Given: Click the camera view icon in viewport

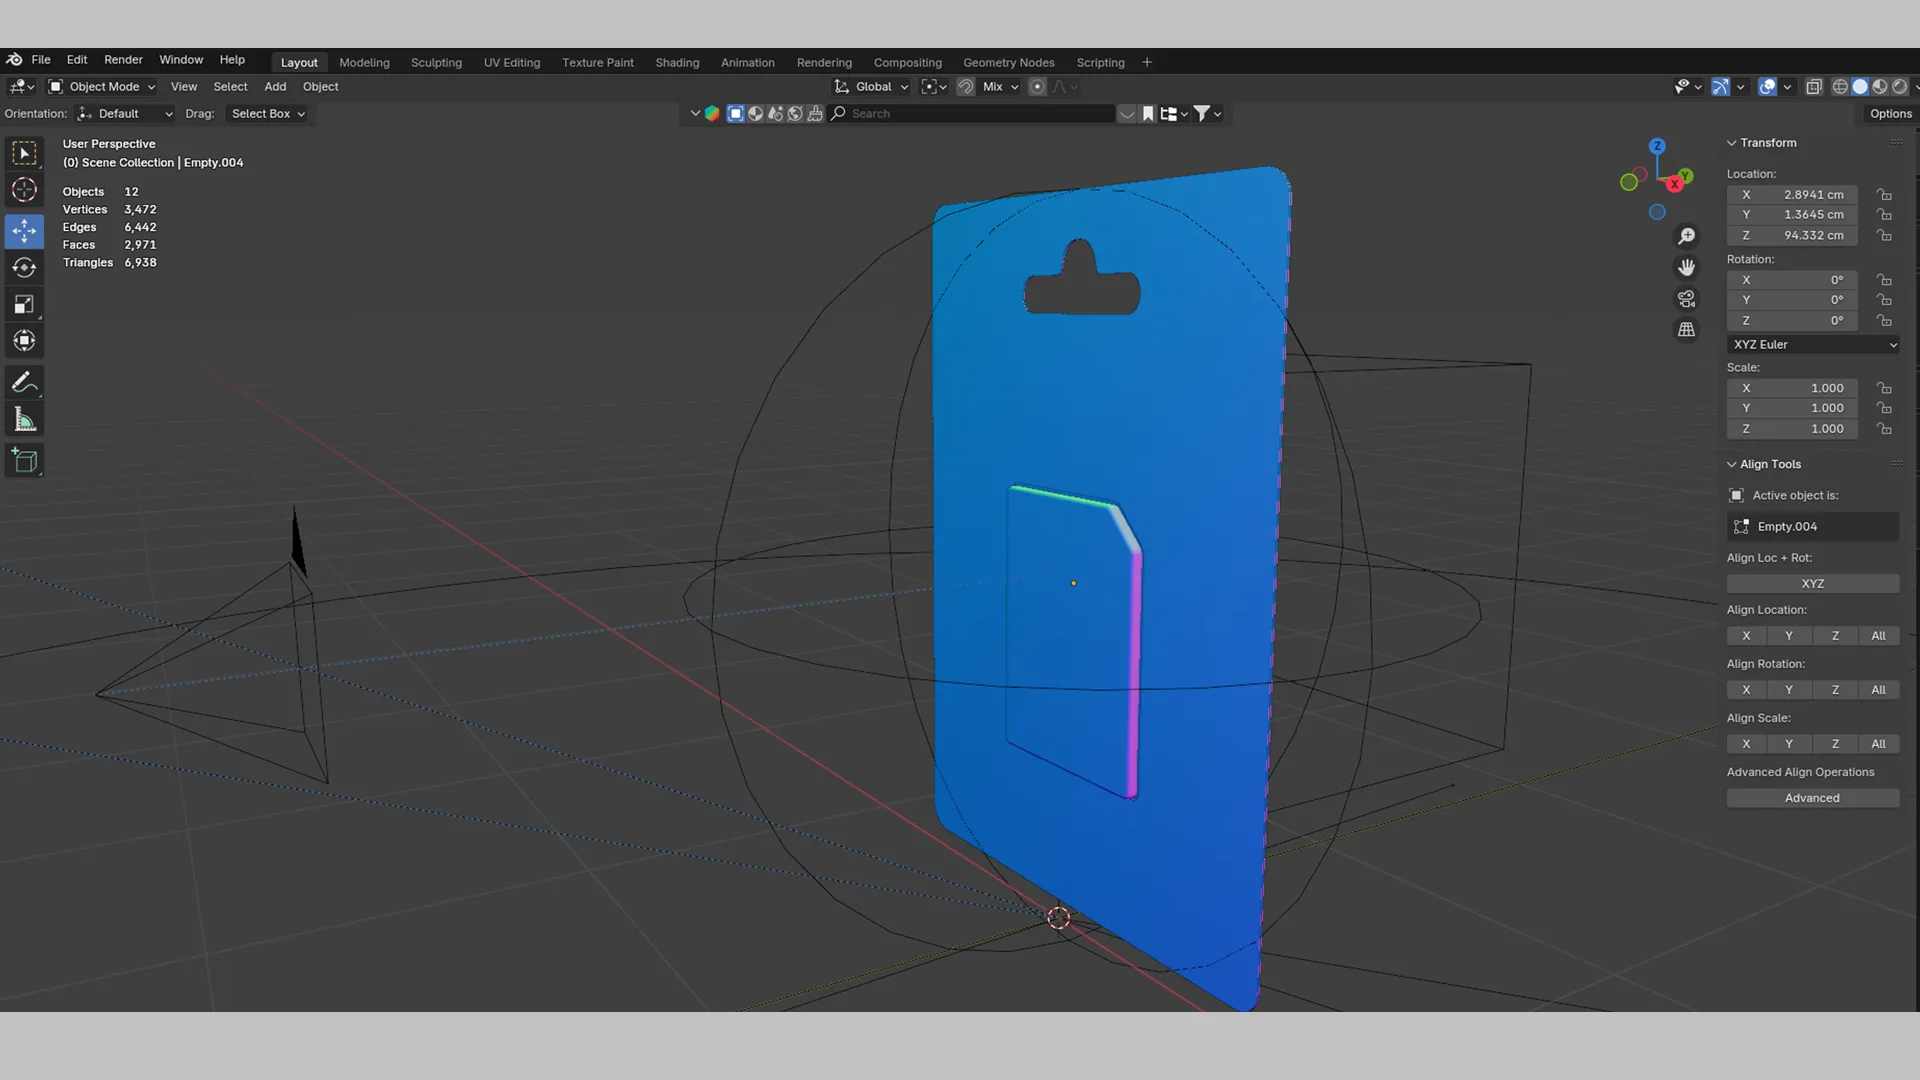Looking at the screenshot, I should click(x=1686, y=299).
